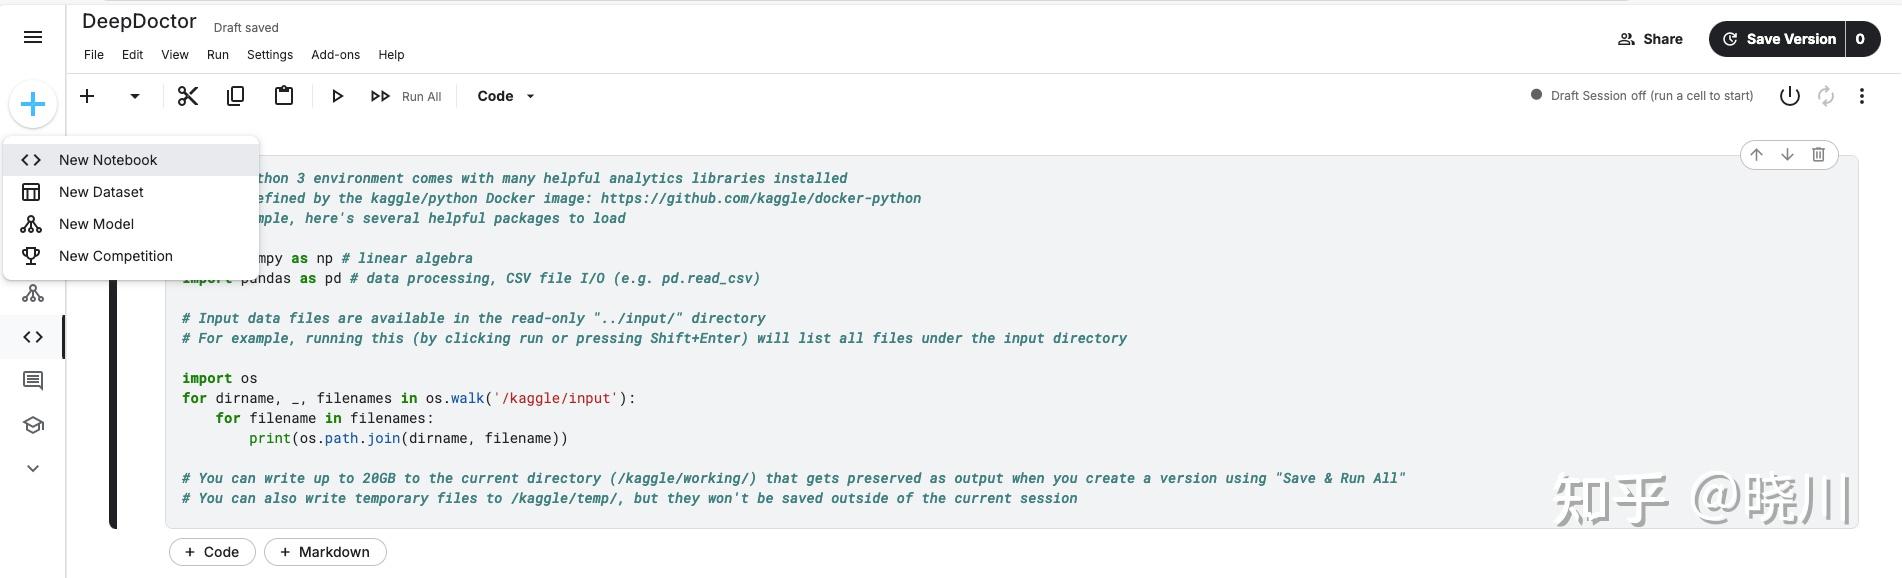Open the Settings menu
This screenshot has height=578, width=1902.
[x=269, y=54]
